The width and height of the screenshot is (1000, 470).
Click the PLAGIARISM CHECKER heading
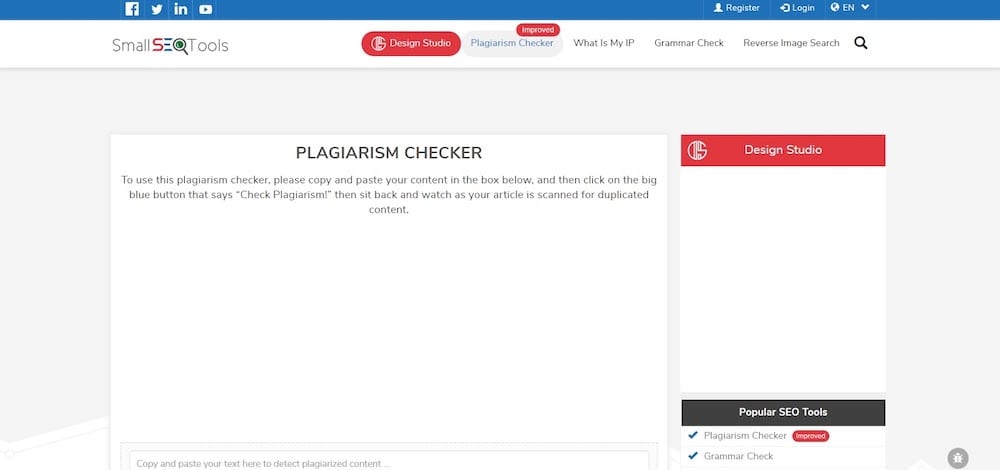tap(389, 153)
